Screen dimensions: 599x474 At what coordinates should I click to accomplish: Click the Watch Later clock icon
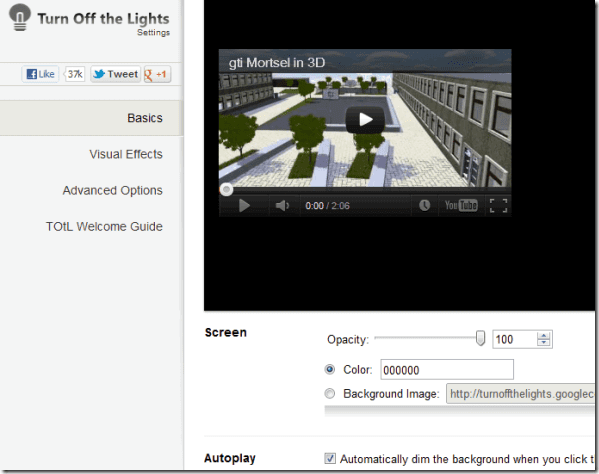pyautogui.click(x=424, y=205)
